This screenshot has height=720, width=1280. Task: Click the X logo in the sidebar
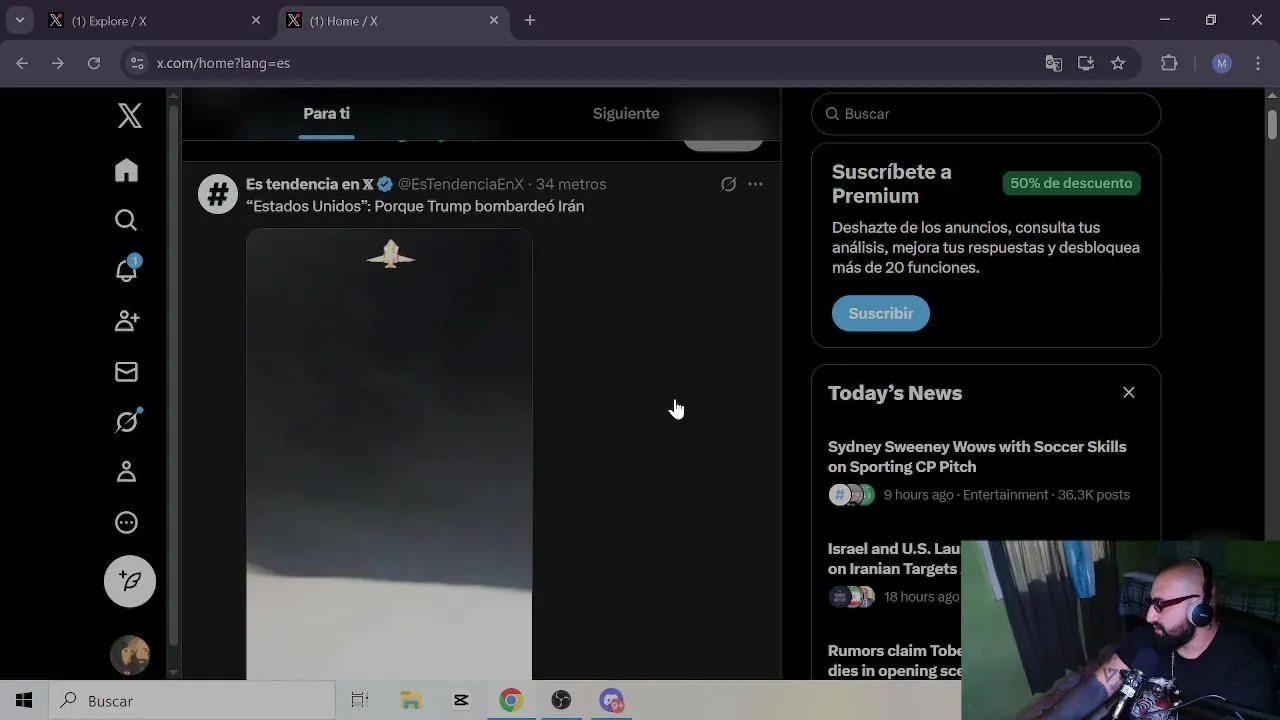pos(130,115)
